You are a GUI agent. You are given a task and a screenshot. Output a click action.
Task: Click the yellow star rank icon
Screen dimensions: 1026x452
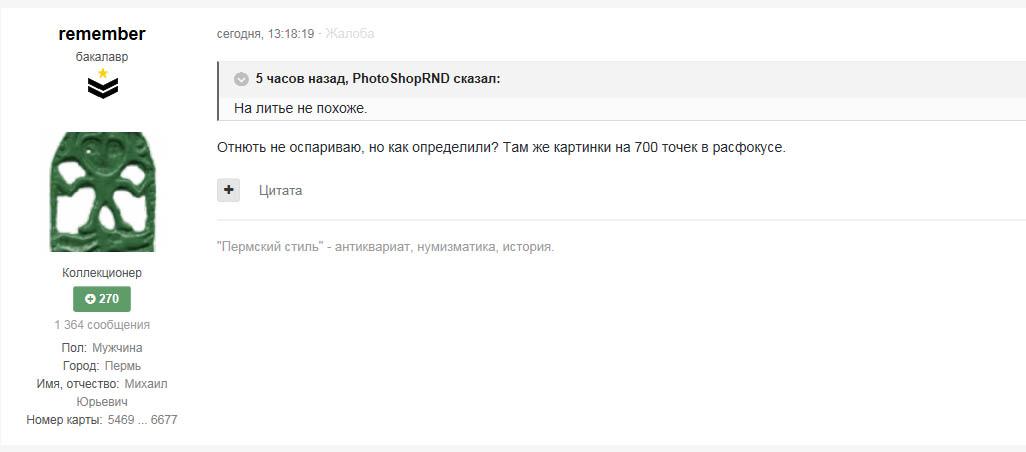102,73
